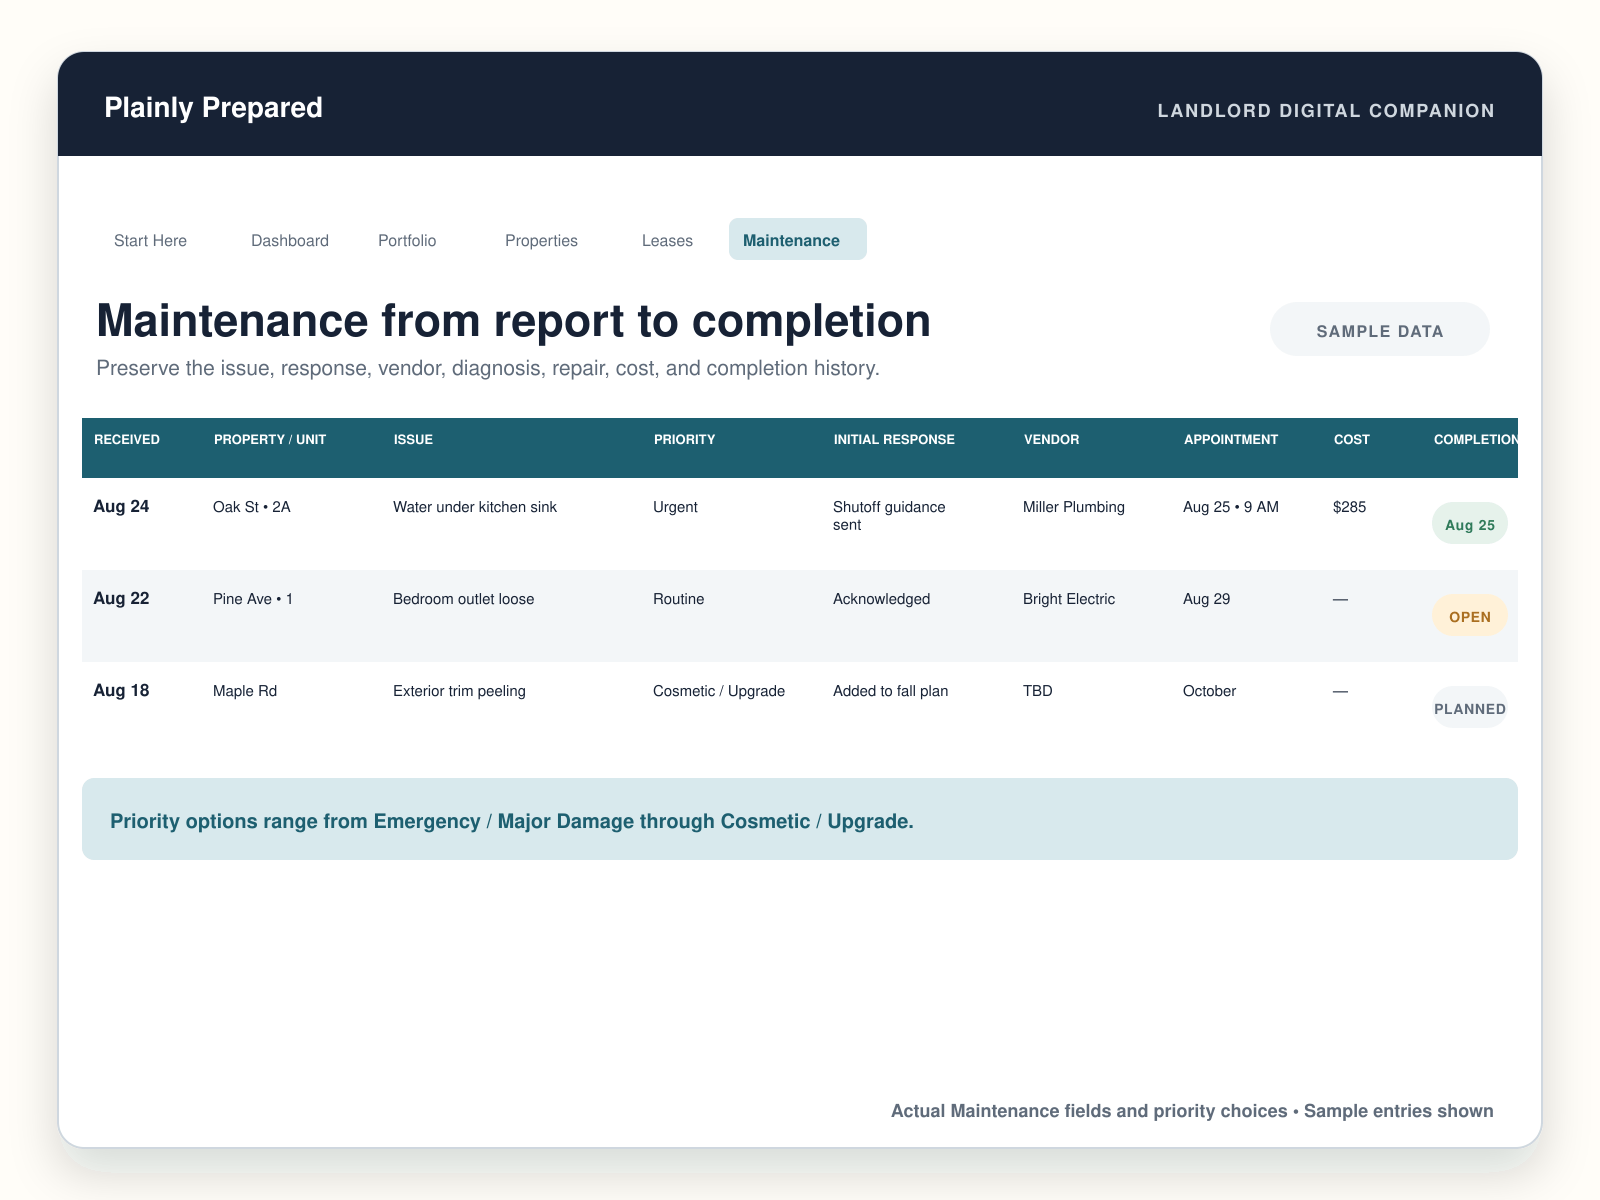Click the Aug 25 • 9 AM appointment

[1231, 507]
